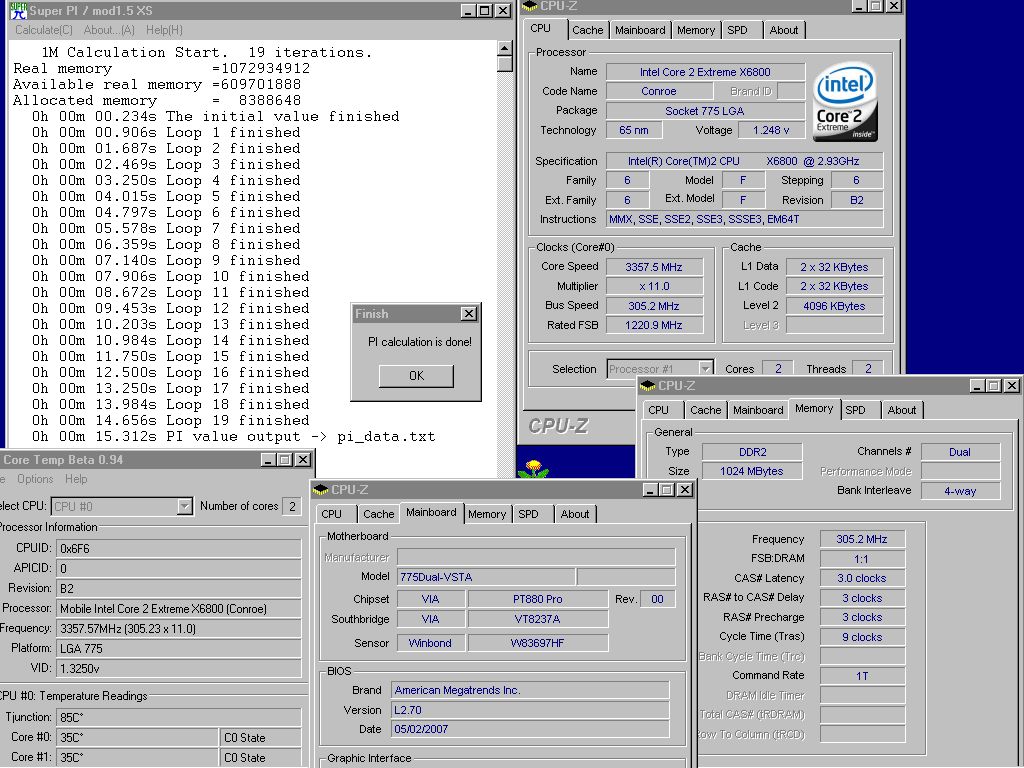Click motherboard model 775Dual-VSTA
1024x768 pixels.
[487, 577]
